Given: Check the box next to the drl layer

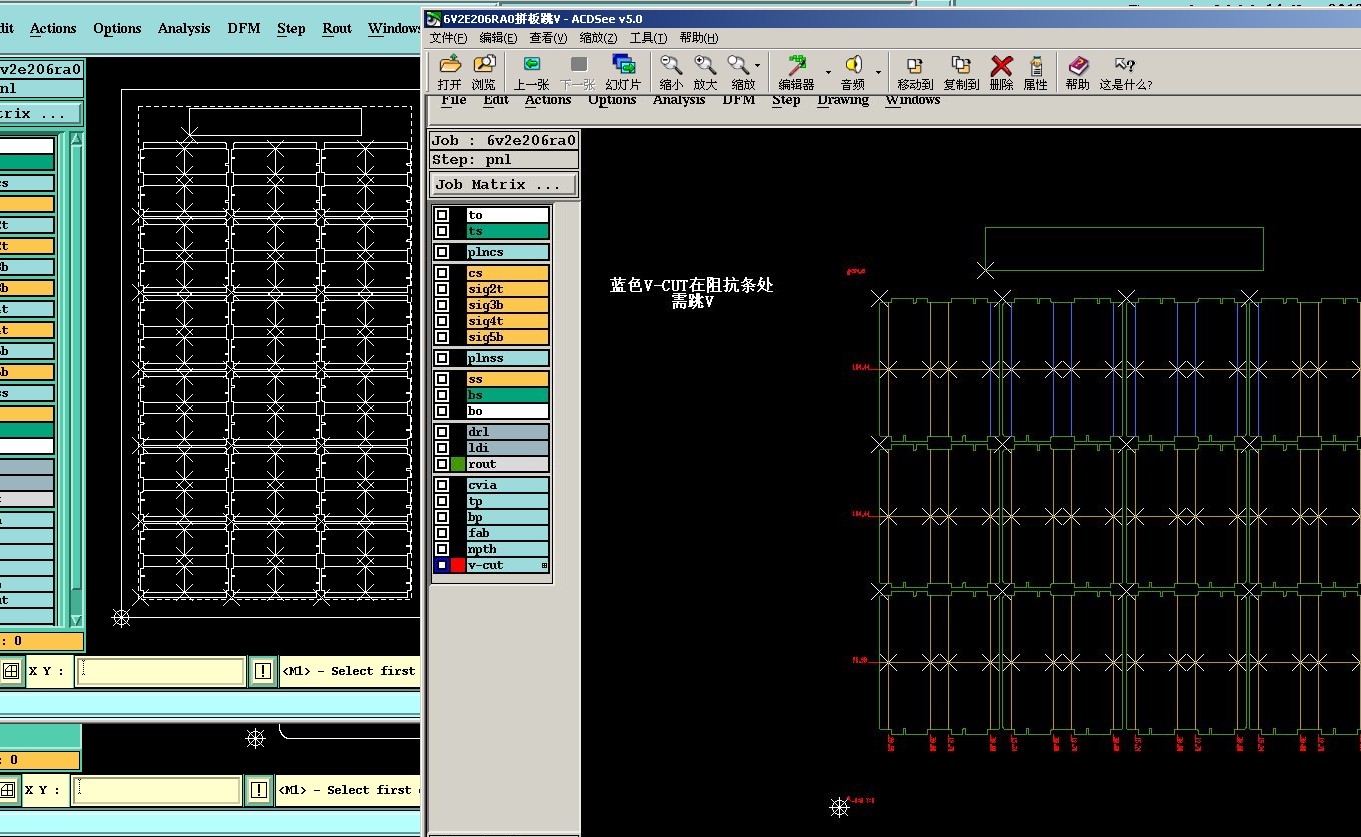Looking at the screenshot, I should pos(442,432).
